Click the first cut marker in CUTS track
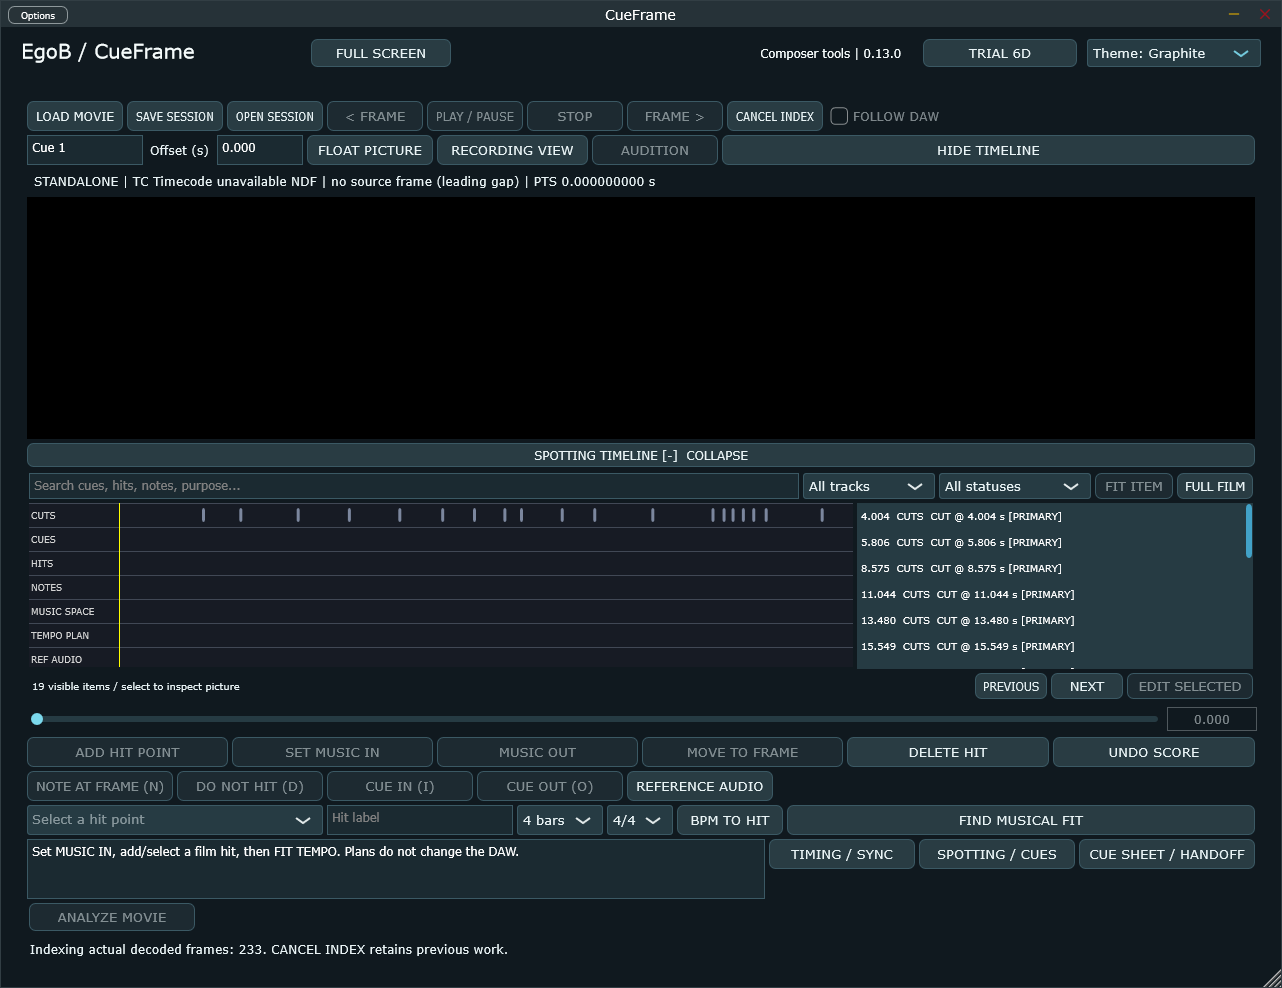The image size is (1282, 988). (203, 515)
